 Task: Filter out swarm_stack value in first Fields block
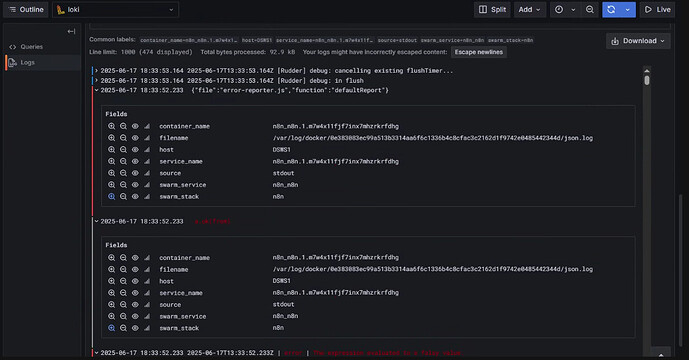pos(123,196)
